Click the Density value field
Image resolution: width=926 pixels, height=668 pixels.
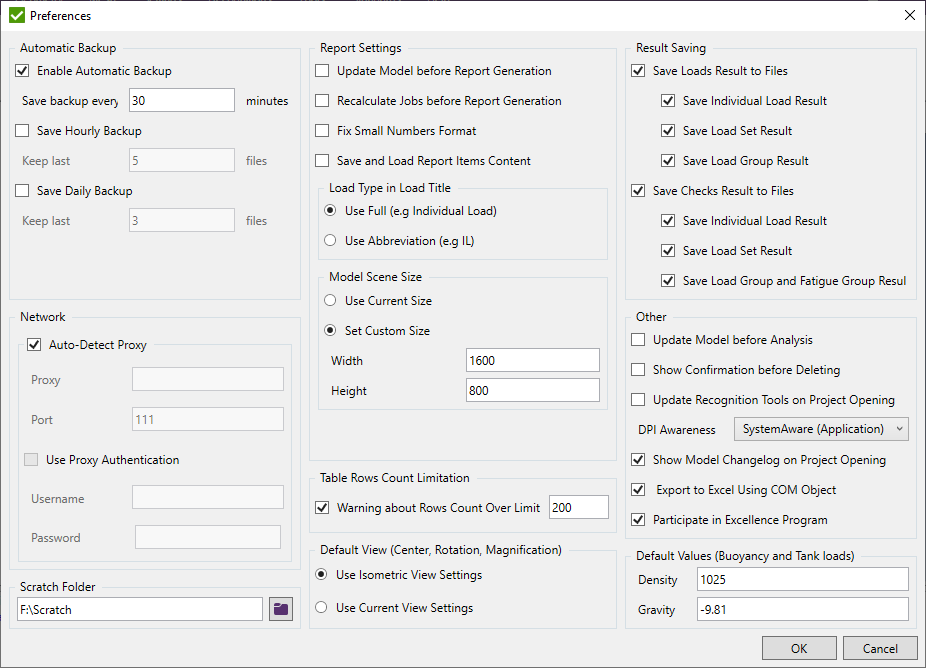(x=802, y=578)
